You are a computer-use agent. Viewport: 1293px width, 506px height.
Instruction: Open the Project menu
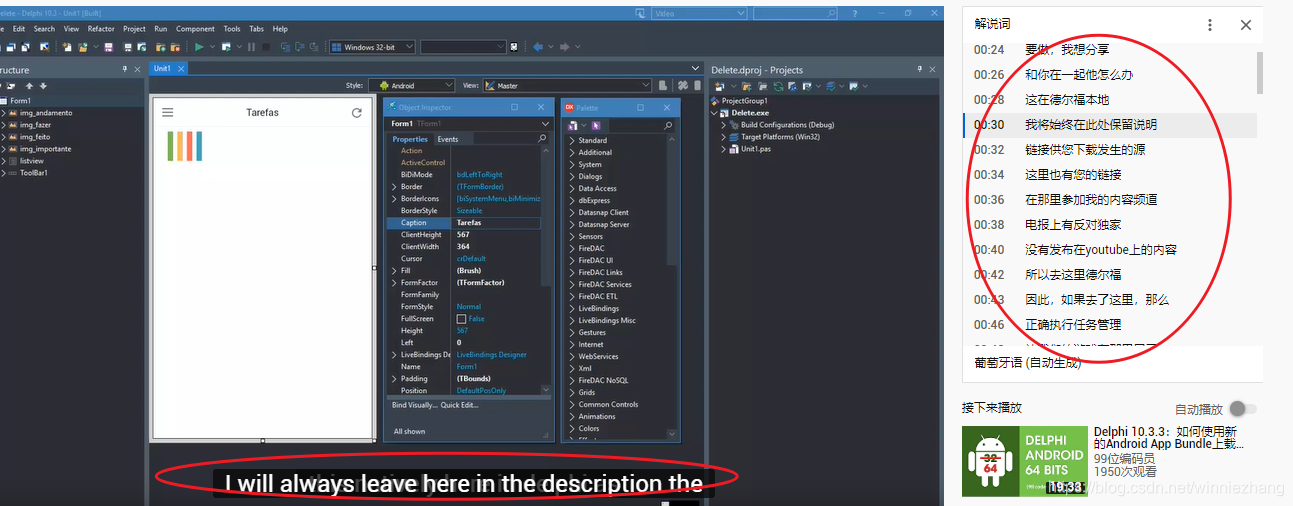point(134,29)
